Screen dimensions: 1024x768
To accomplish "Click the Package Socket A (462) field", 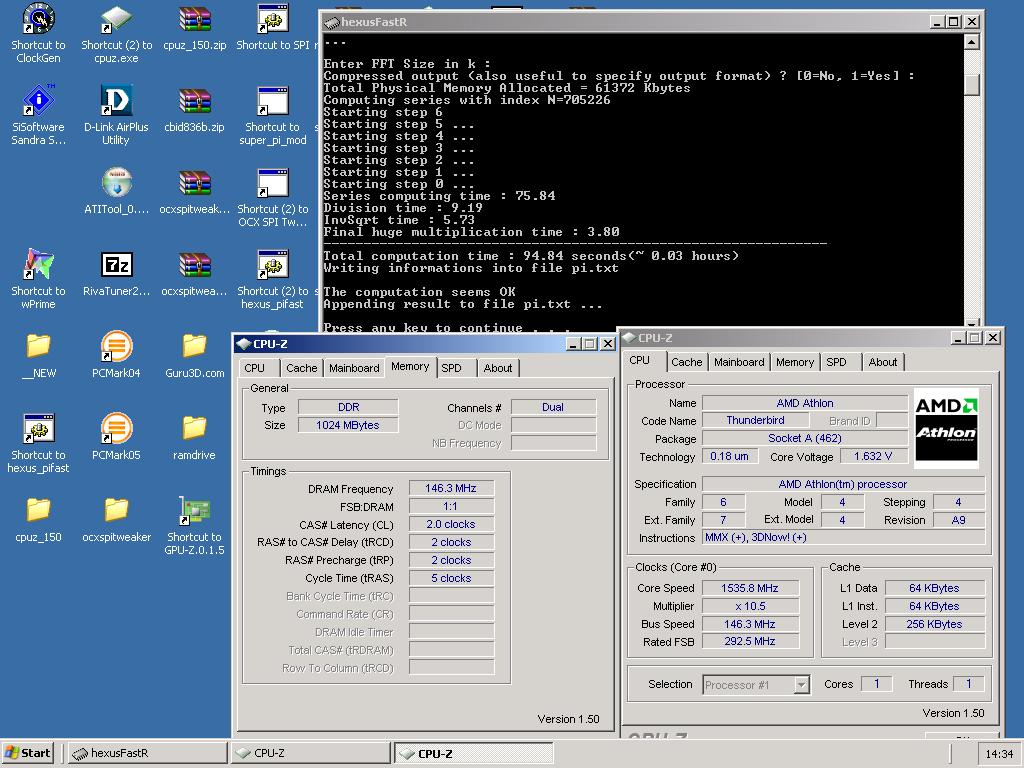I will (805, 438).
